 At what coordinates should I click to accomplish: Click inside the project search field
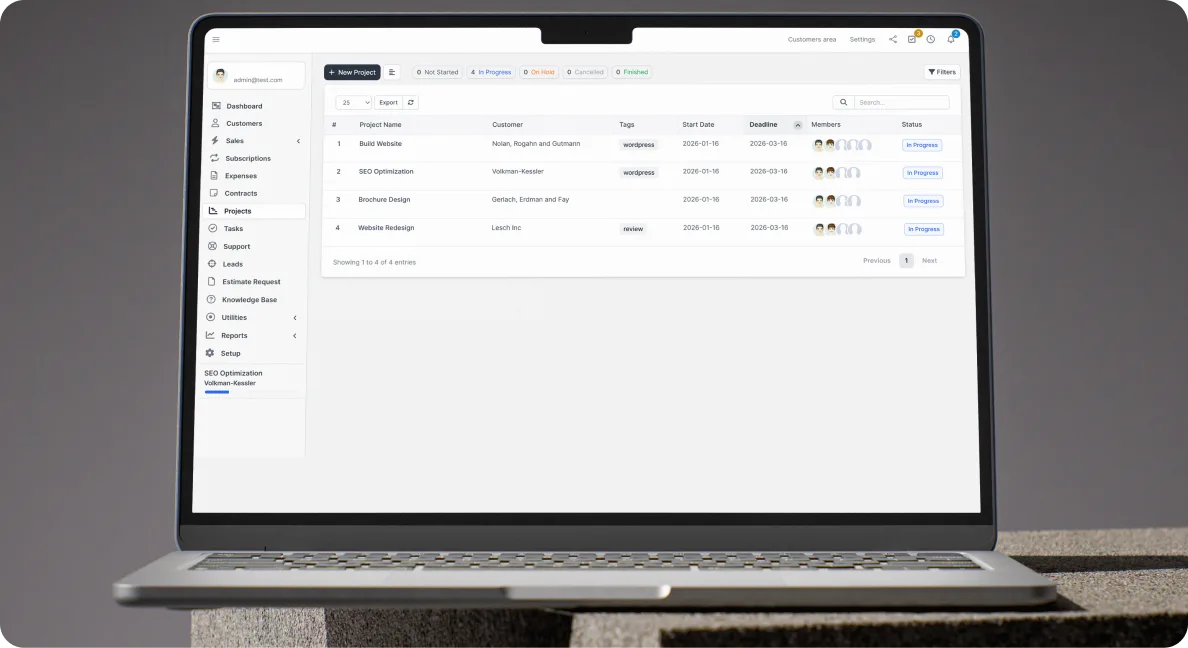tap(900, 102)
